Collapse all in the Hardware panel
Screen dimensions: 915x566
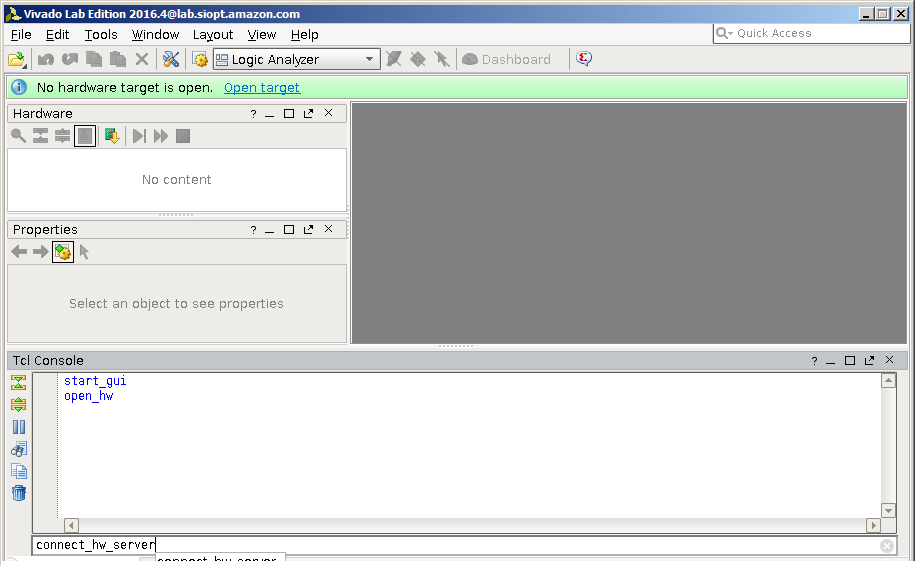[x=40, y=136]
